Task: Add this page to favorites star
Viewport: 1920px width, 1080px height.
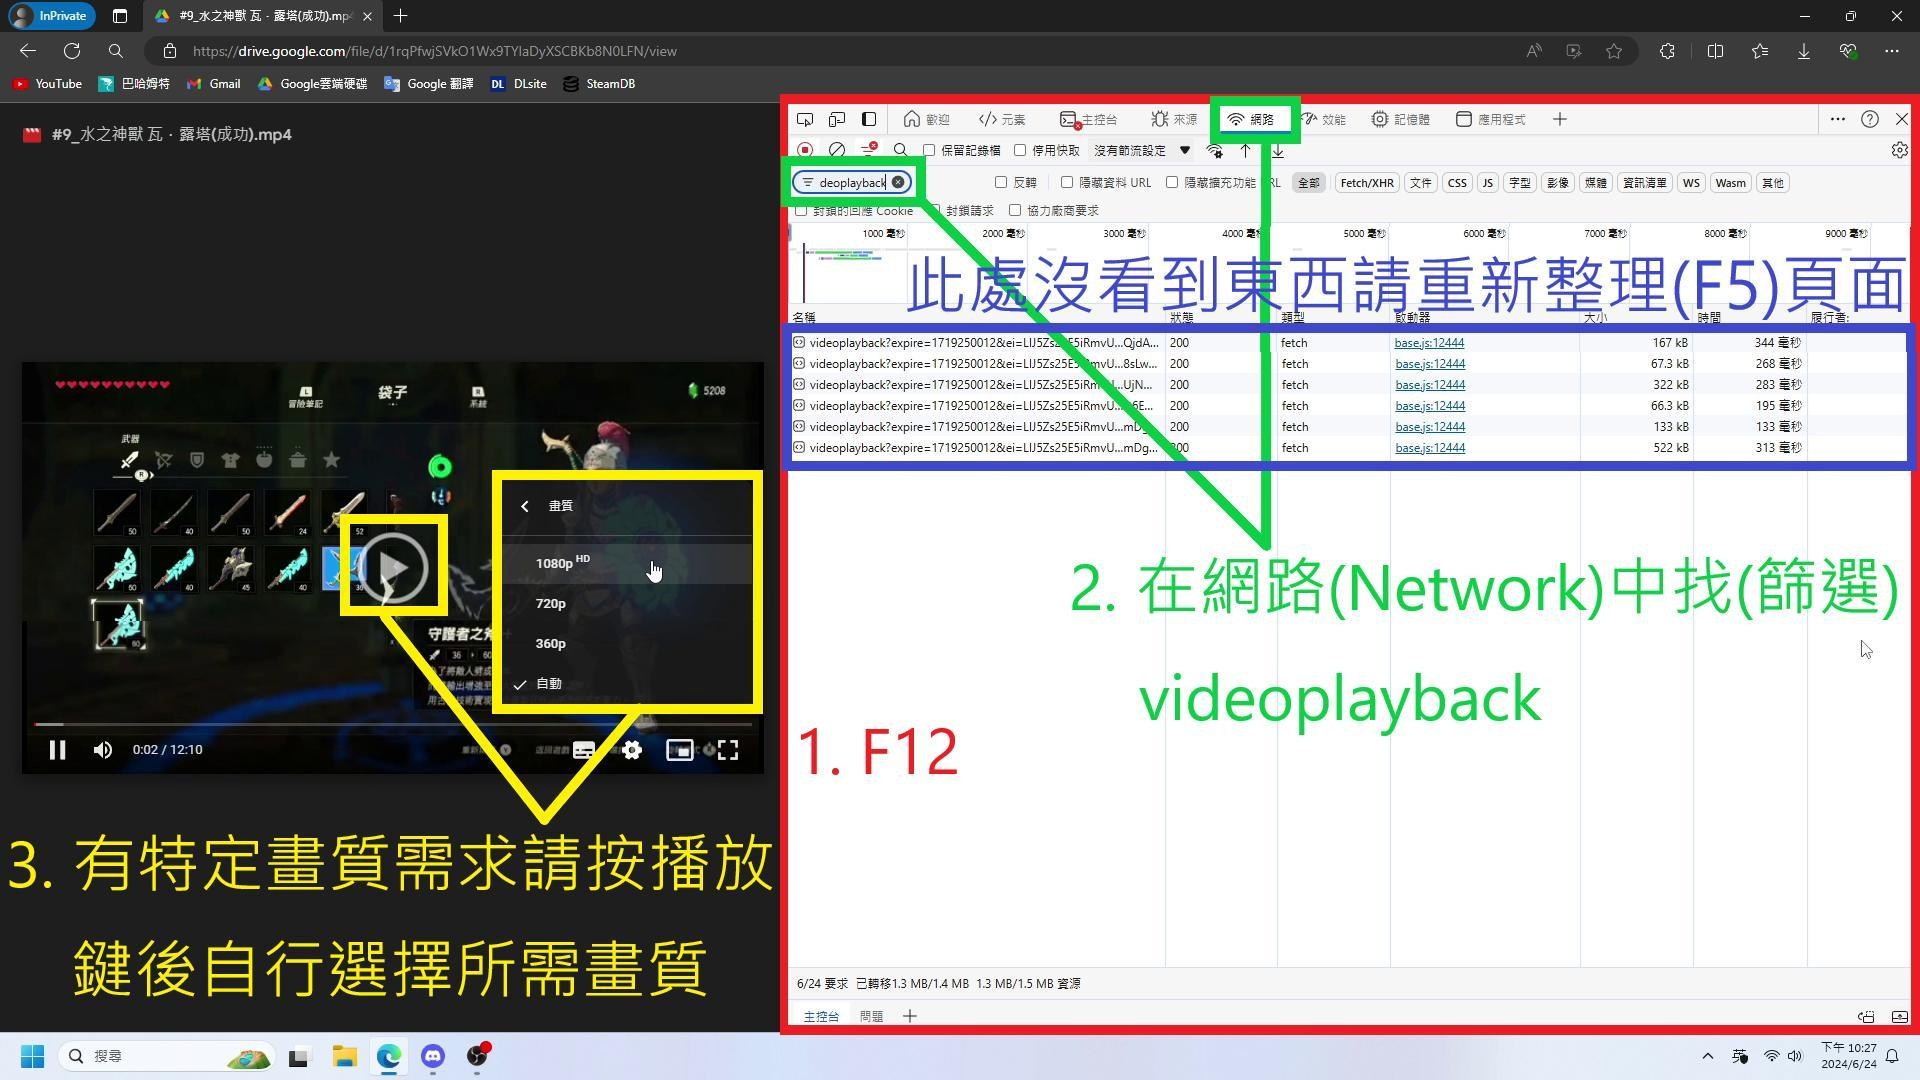Action: click(1614, 51)
